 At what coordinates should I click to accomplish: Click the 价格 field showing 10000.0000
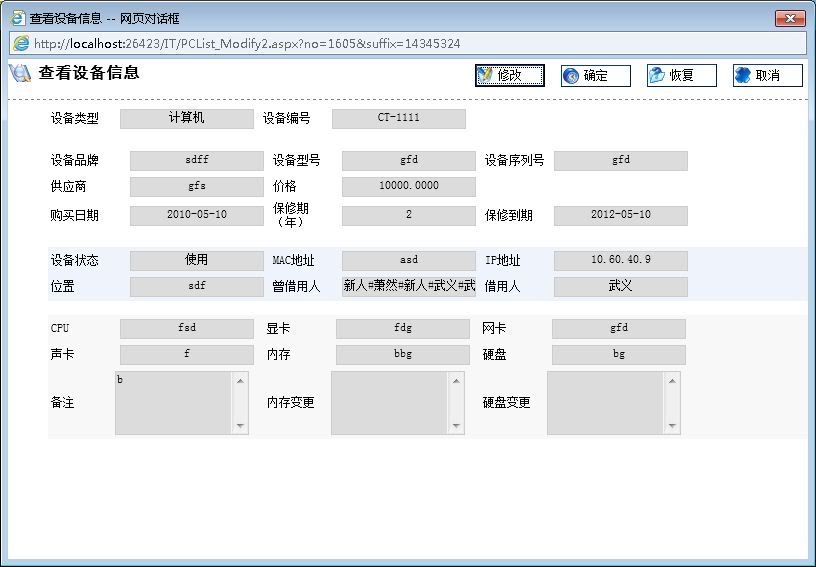(x=409, y=187)
